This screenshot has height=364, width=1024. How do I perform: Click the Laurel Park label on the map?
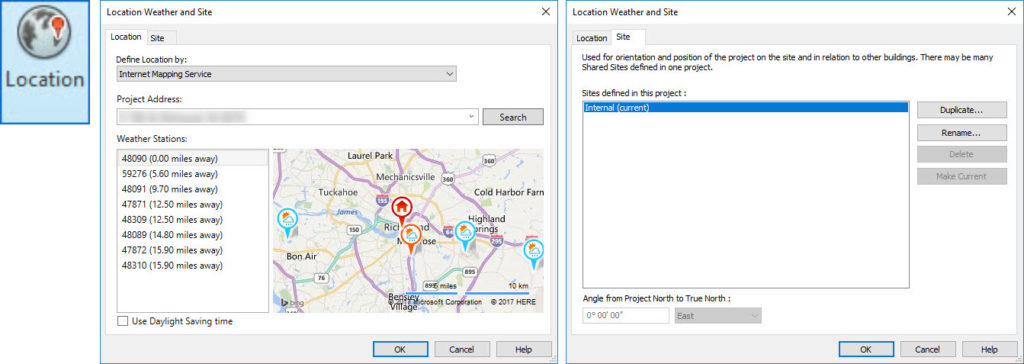coord(370,156)
